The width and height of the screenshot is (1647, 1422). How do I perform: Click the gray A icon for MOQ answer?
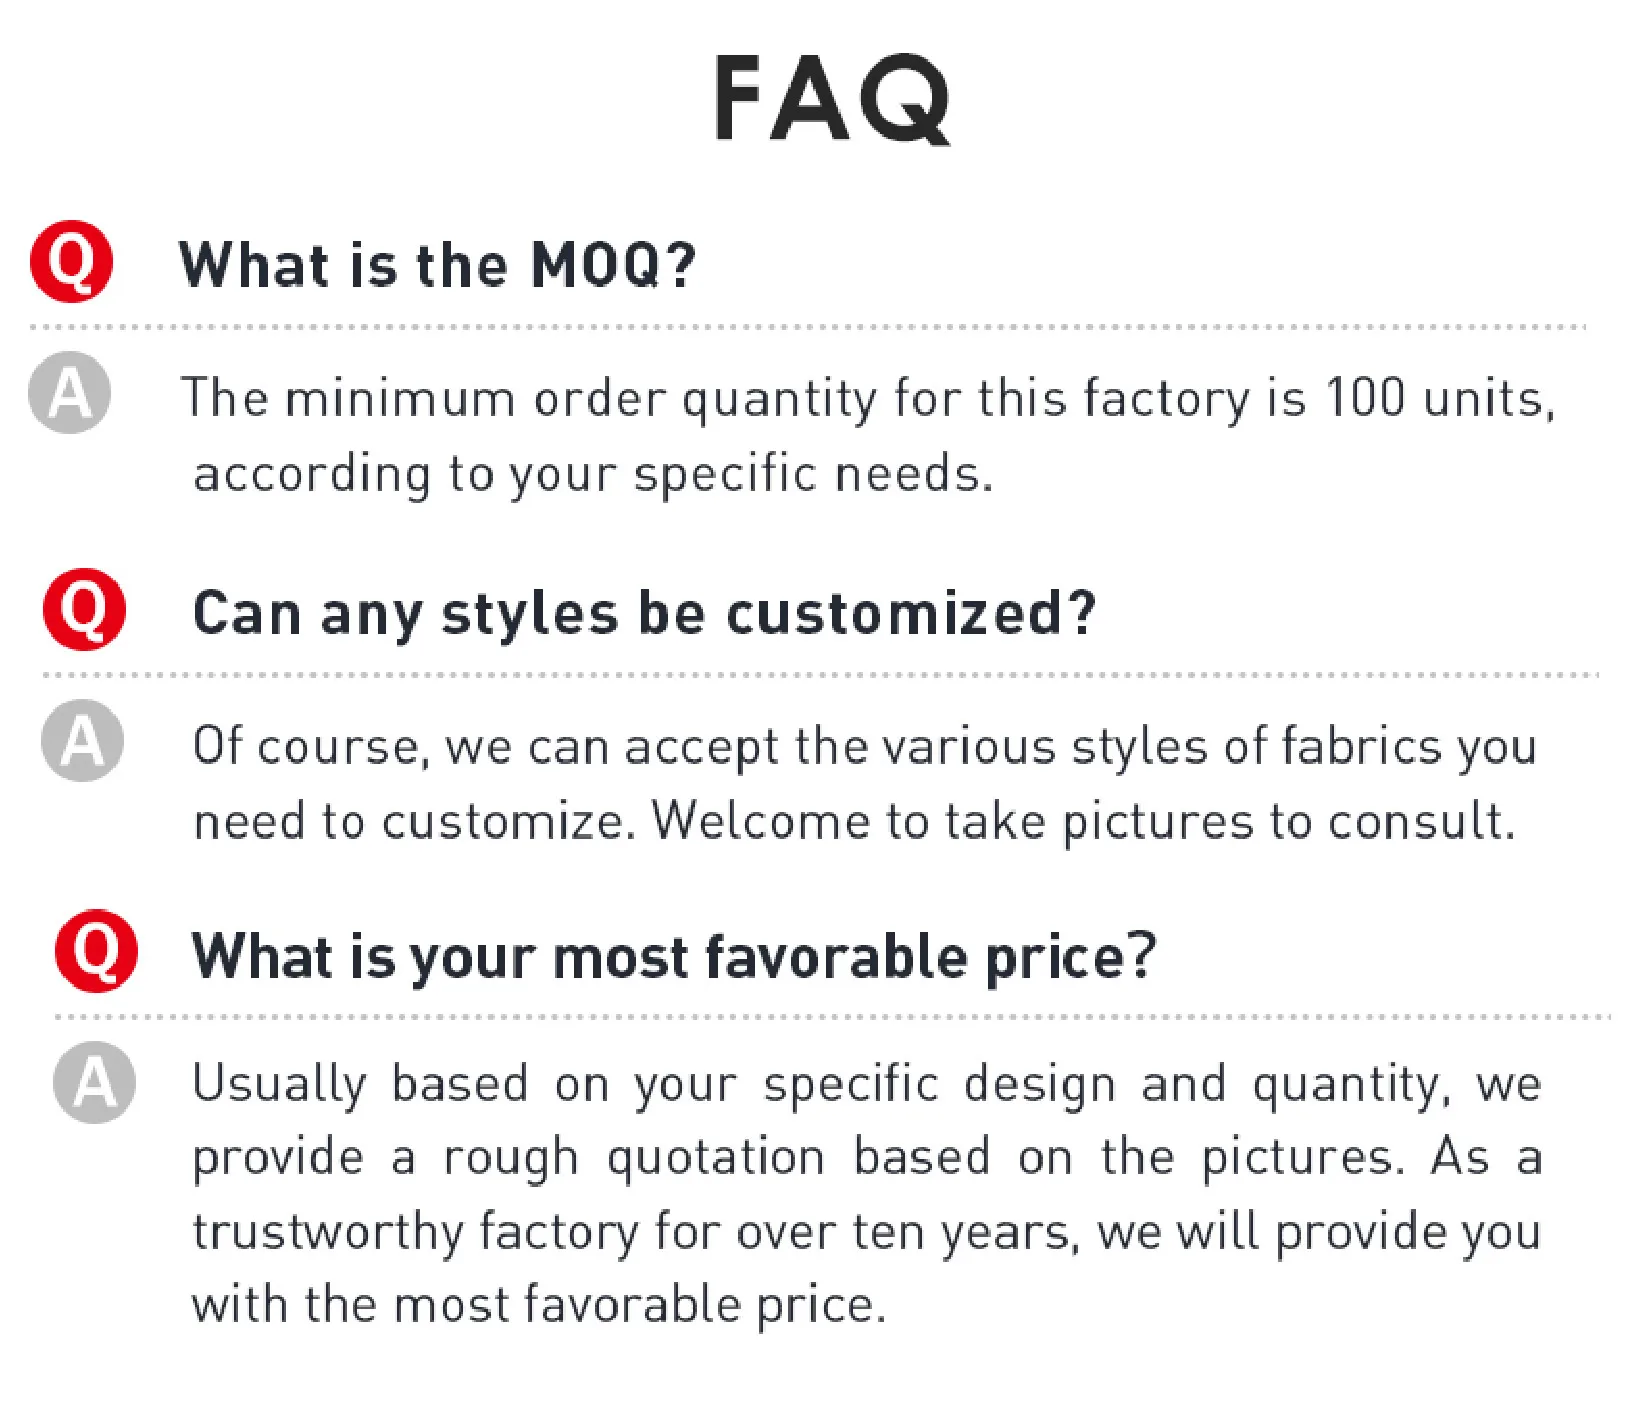[x=69, y=393]
